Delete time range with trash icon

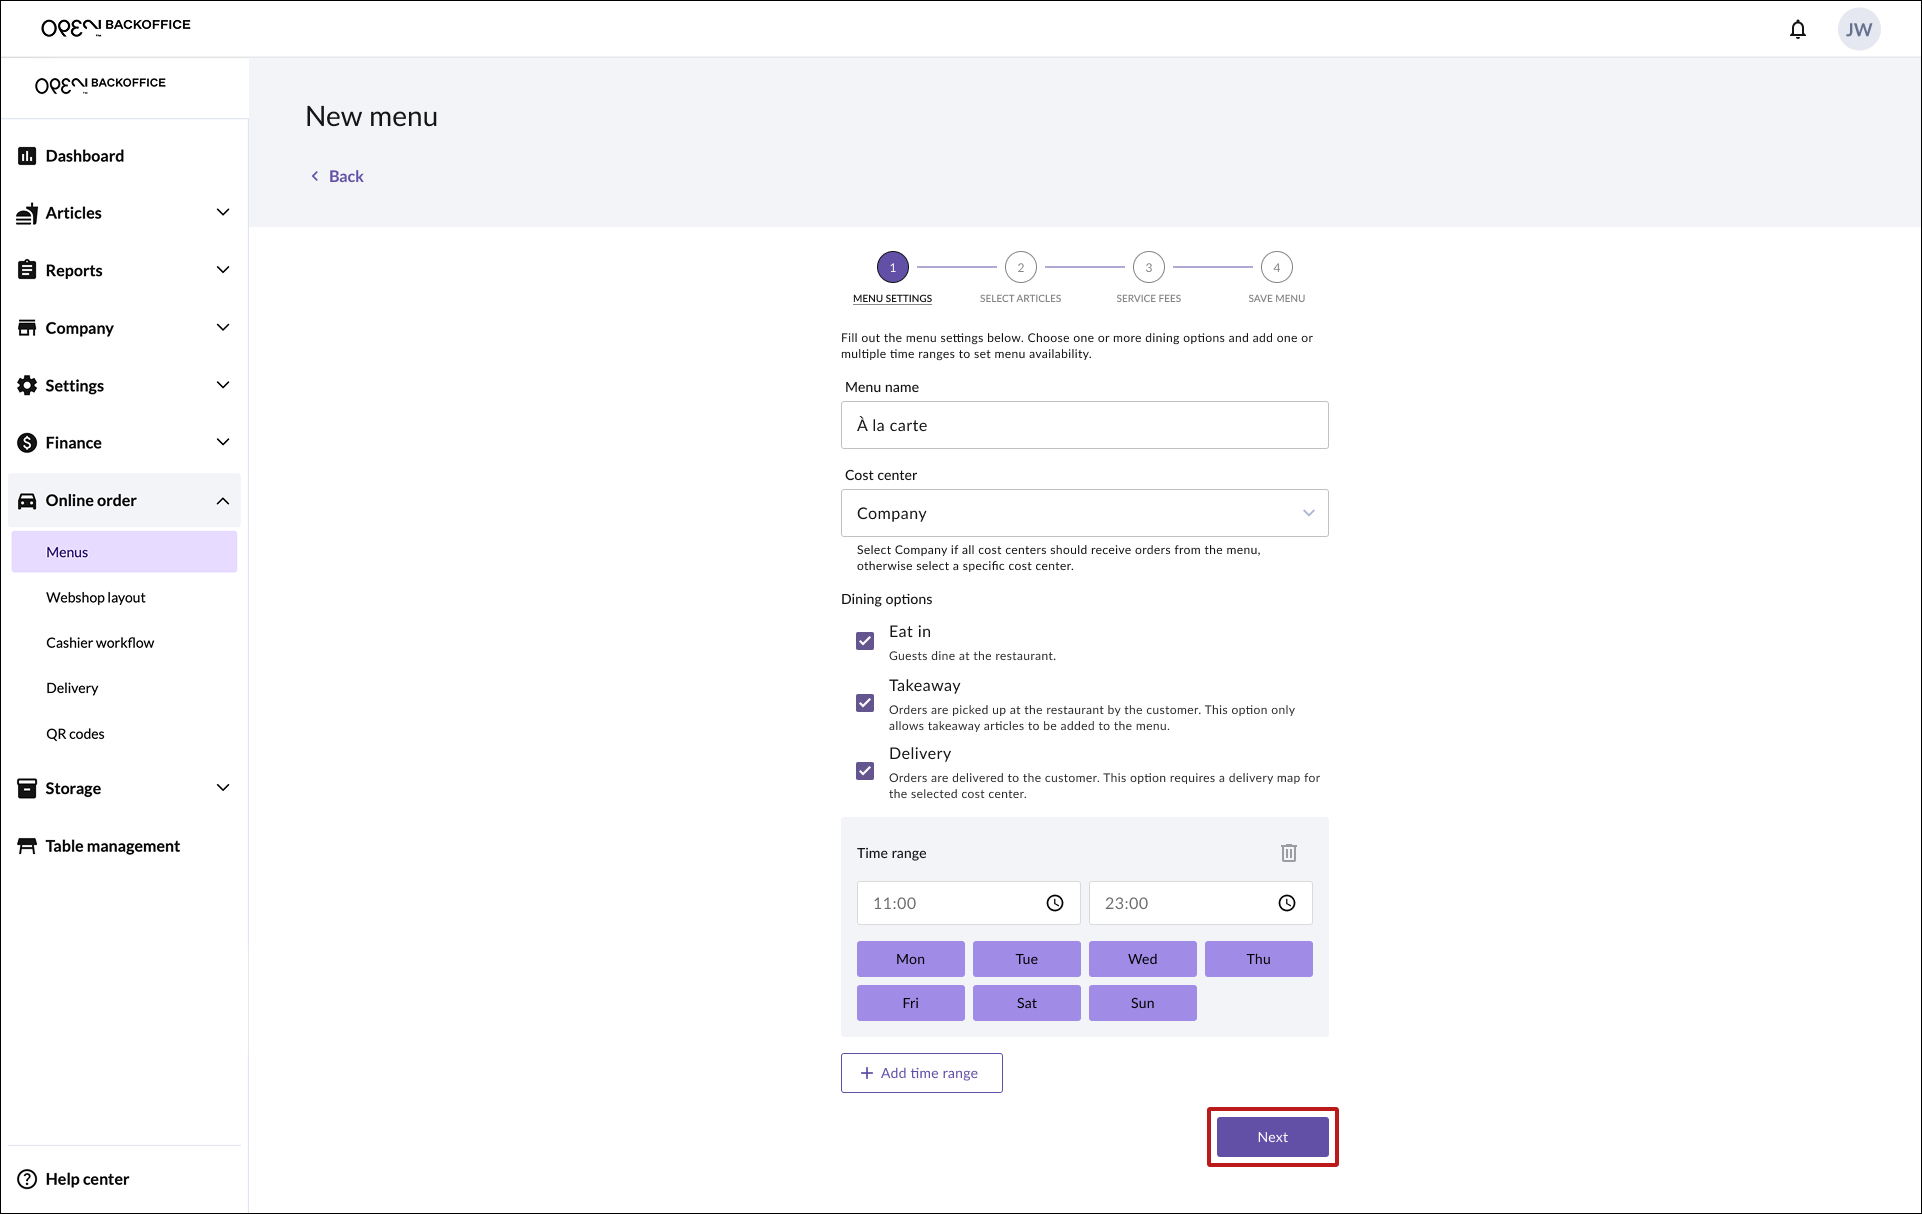pyautogui.click(x=1288, y=853)
